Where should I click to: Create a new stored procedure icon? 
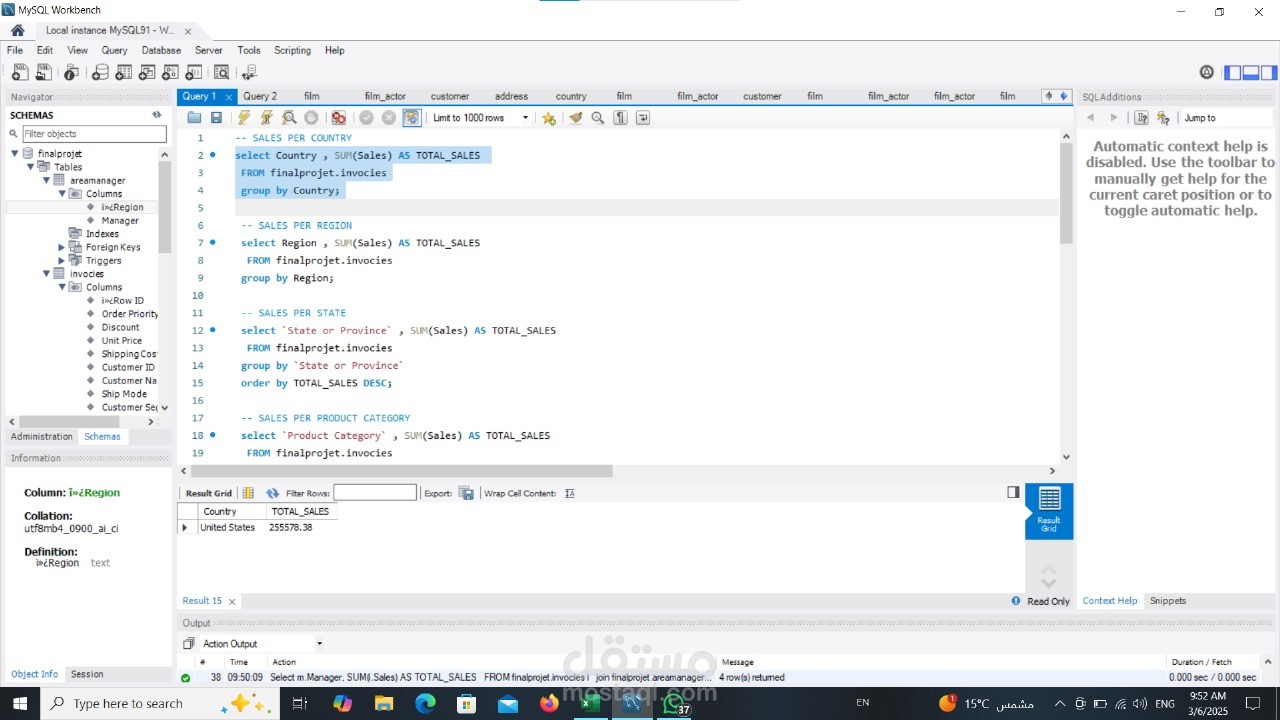pos(170,72)
